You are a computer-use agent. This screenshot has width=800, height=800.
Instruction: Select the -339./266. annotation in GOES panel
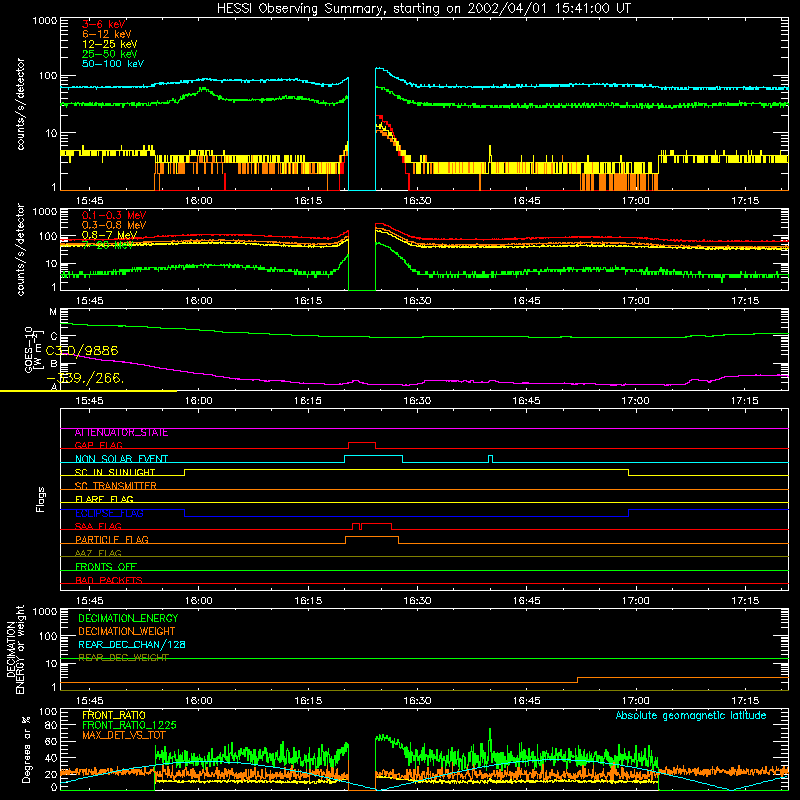[x=85, y=379]
